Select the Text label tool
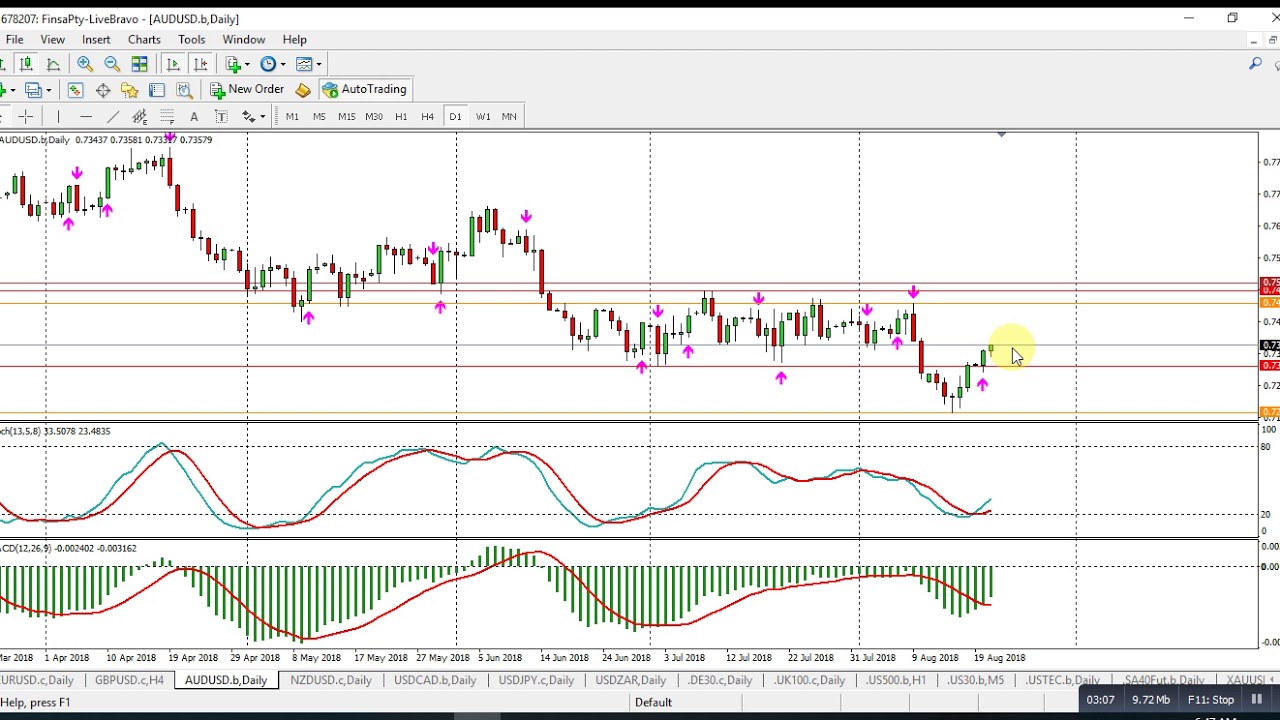Viewport: 1280px width, 720px height. 194,117
